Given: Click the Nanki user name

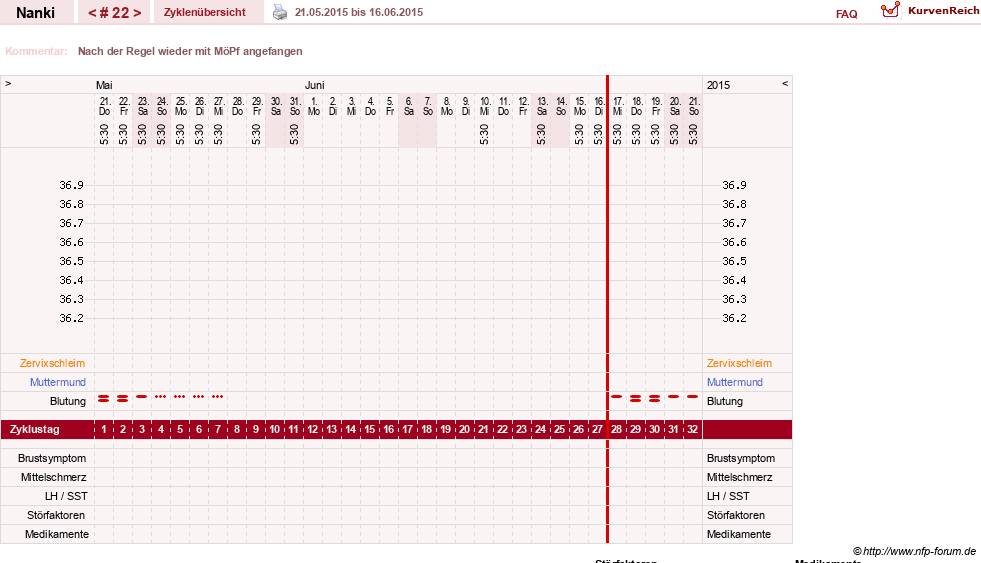Looking at the screenshot, I should point(36,13).
